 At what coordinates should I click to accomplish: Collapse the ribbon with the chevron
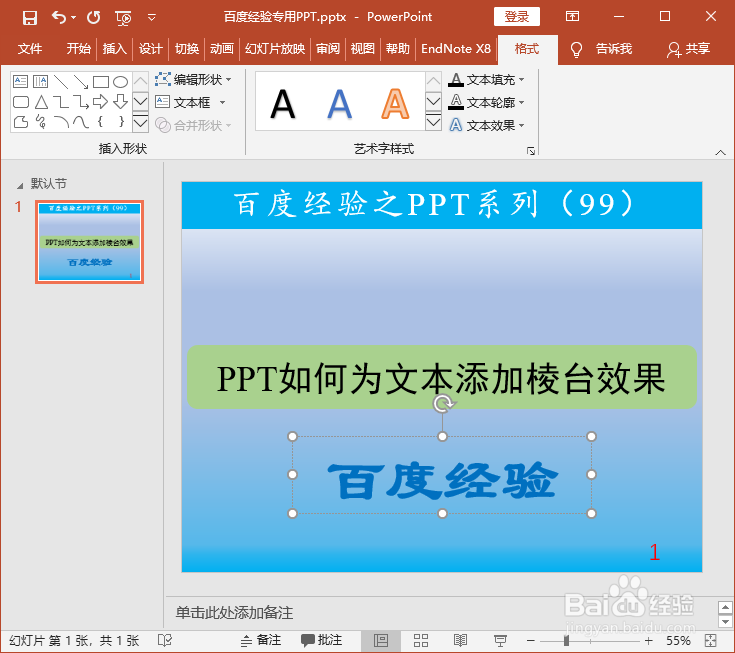[720, 152]
